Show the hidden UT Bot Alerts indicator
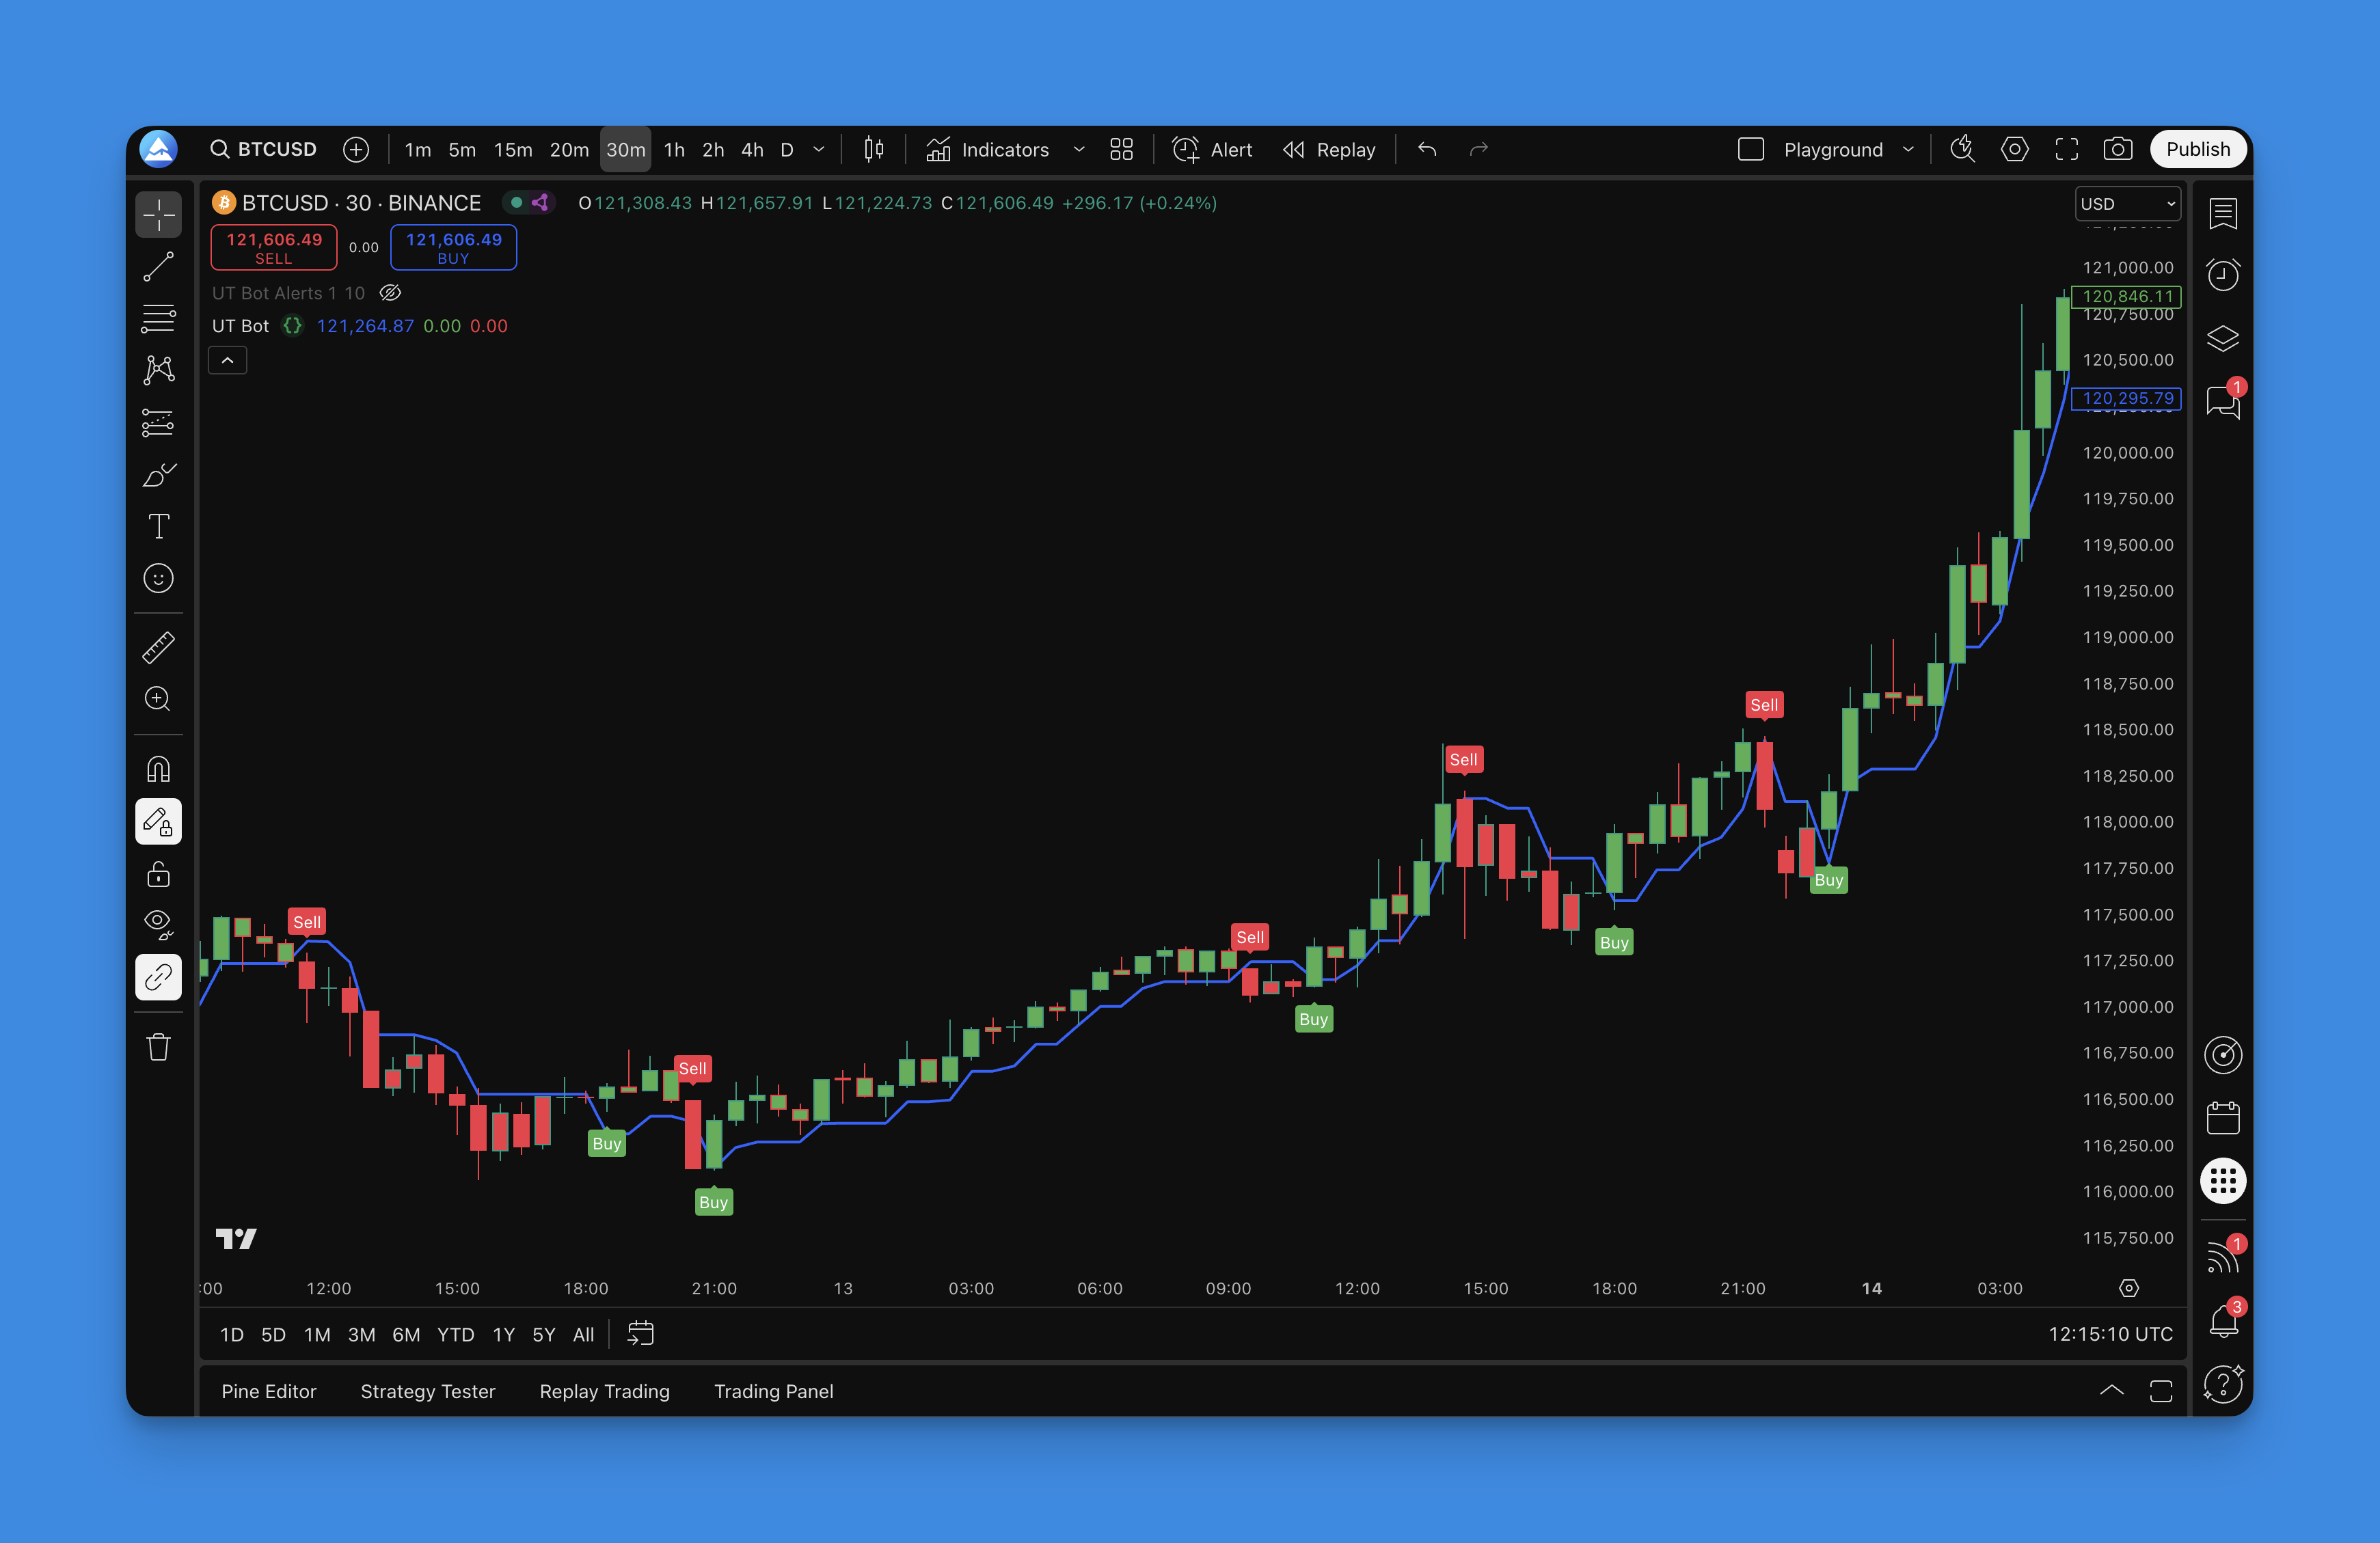The height and width of the screenshot is (1543, 2380). (x=390, y=293)
